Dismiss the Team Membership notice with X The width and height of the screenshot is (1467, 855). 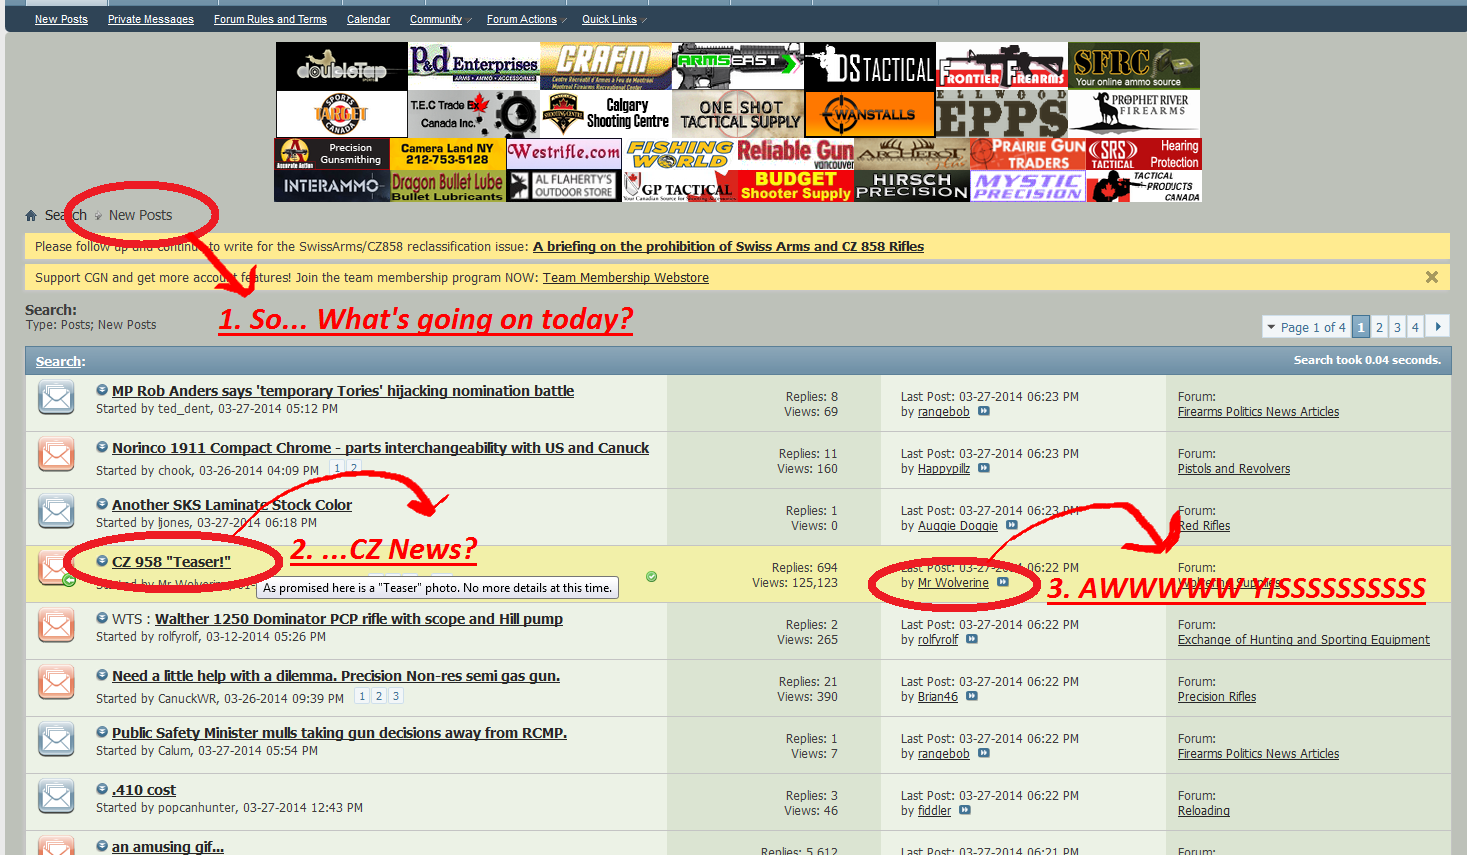click(x=1431, y=277)
